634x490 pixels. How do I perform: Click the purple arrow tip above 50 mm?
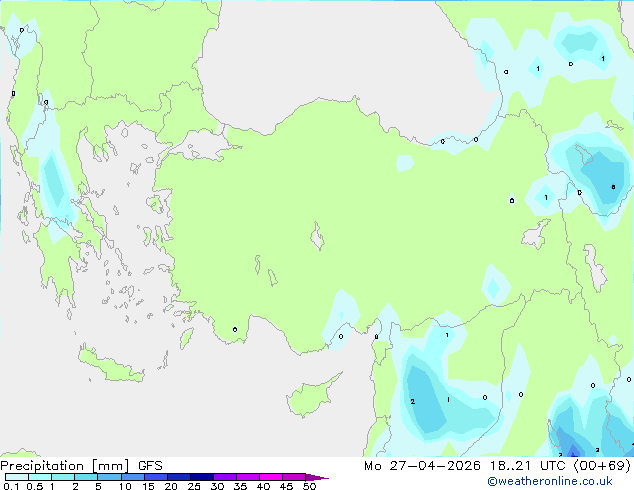317,477
